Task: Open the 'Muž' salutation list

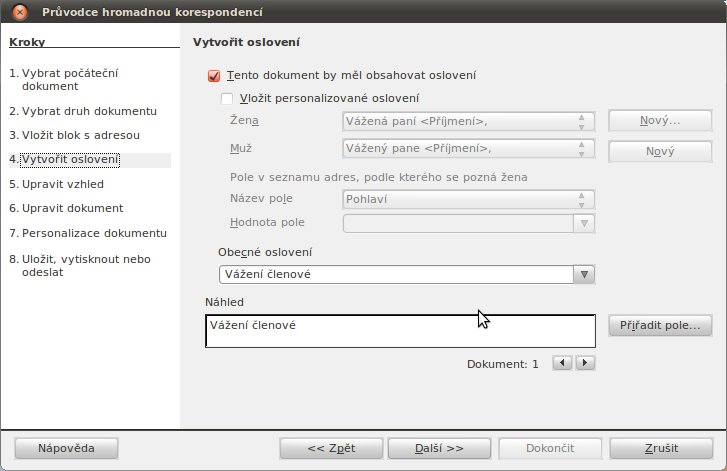Action: pos(468,148)
